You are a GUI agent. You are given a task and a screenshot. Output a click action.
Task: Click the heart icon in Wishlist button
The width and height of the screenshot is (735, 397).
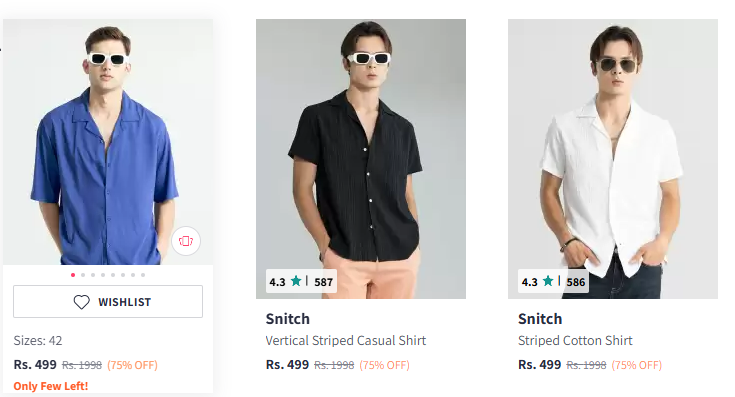point(81,302)
